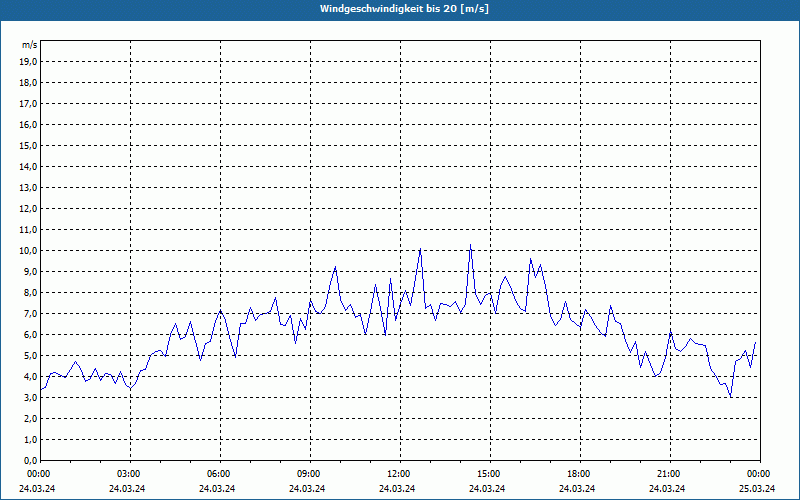The width and height of the screenshot is (800, 500).
Task: Click the 3,0 y-axis label
Action: pyautogui.click(x=31, y=397)
